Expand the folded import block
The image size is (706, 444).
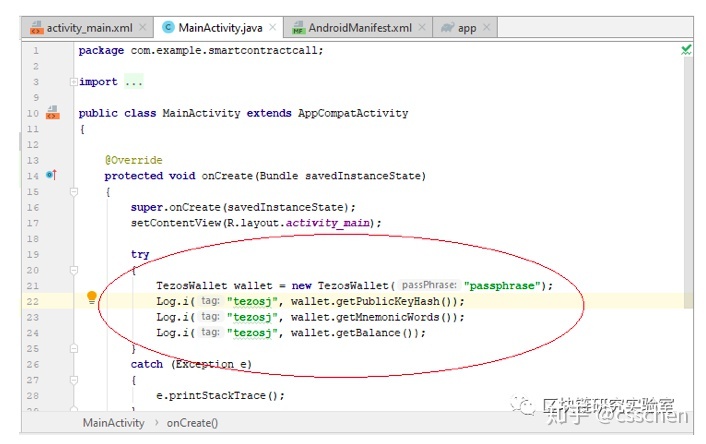(73, 82)
